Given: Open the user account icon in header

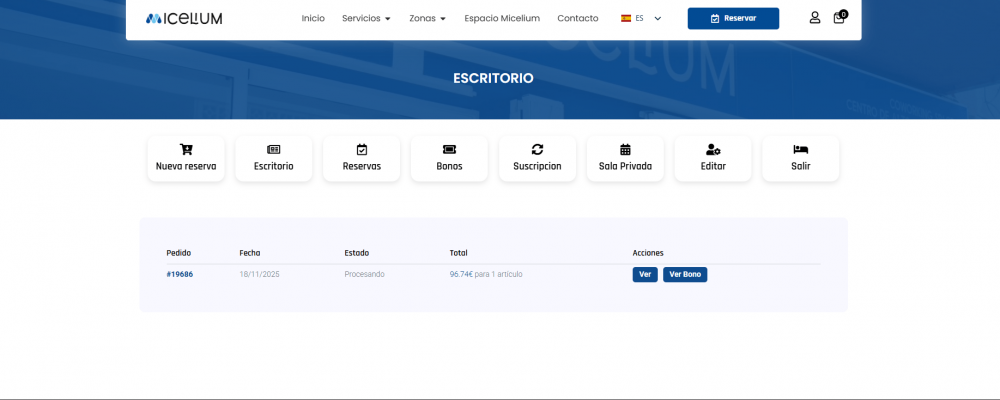Looking at the screenshot, I should [815, 18].
